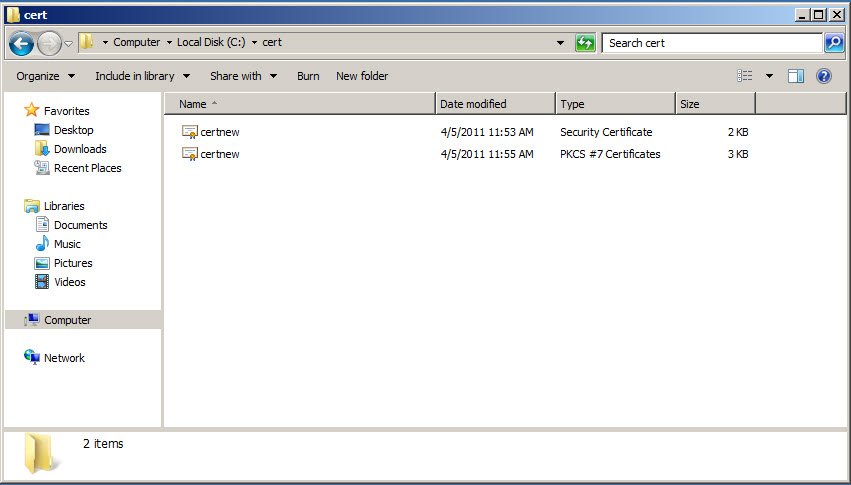
Task: Open Desktop from Favorites
Action: point(74,130)
